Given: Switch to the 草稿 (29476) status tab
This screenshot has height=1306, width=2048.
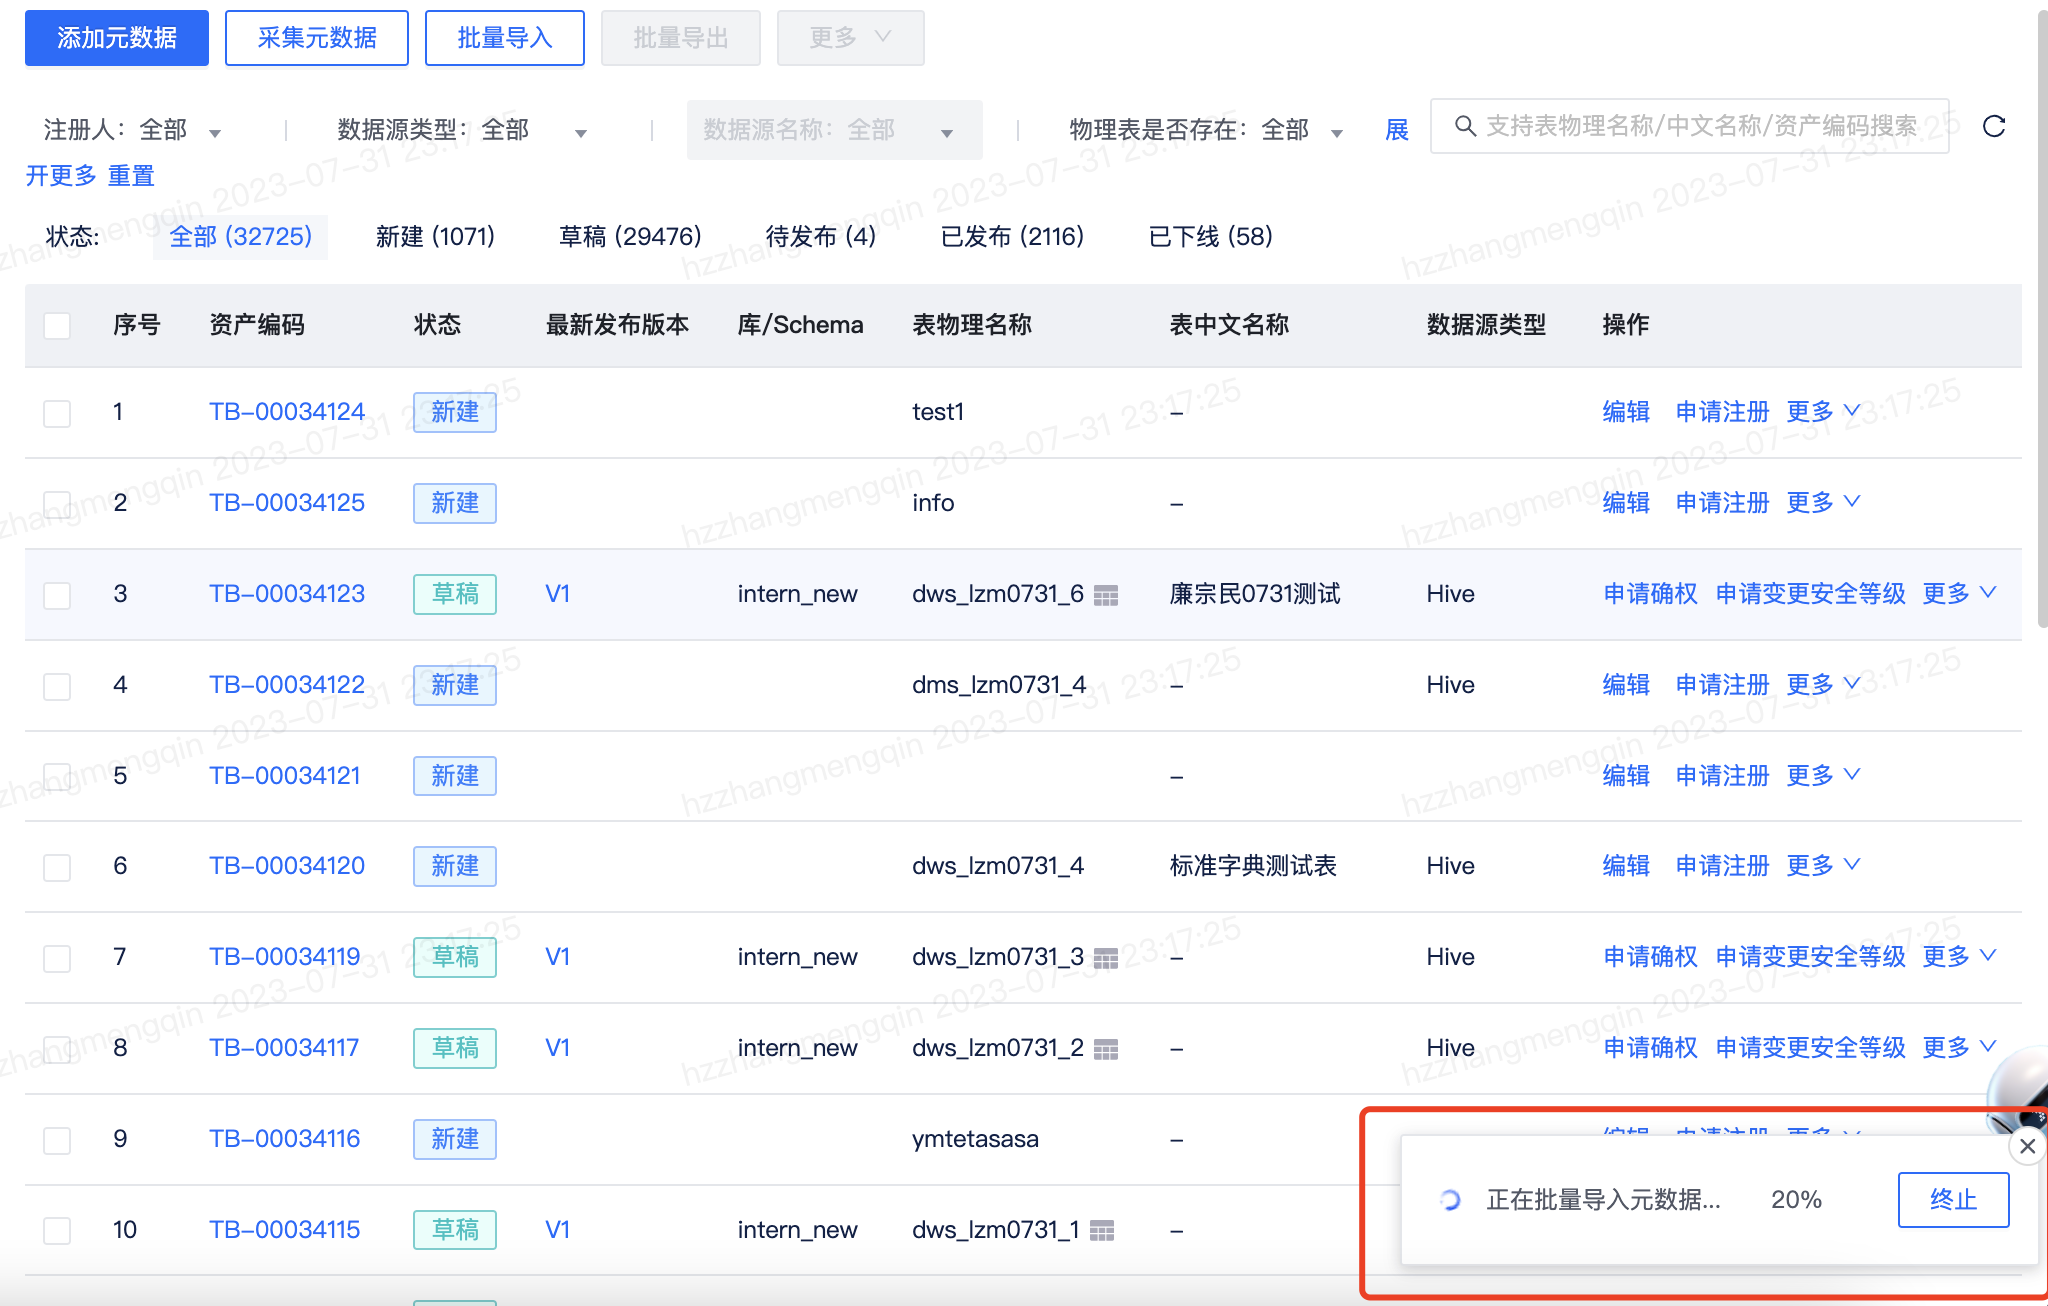Looking at the screenshot, I should 630,237.
